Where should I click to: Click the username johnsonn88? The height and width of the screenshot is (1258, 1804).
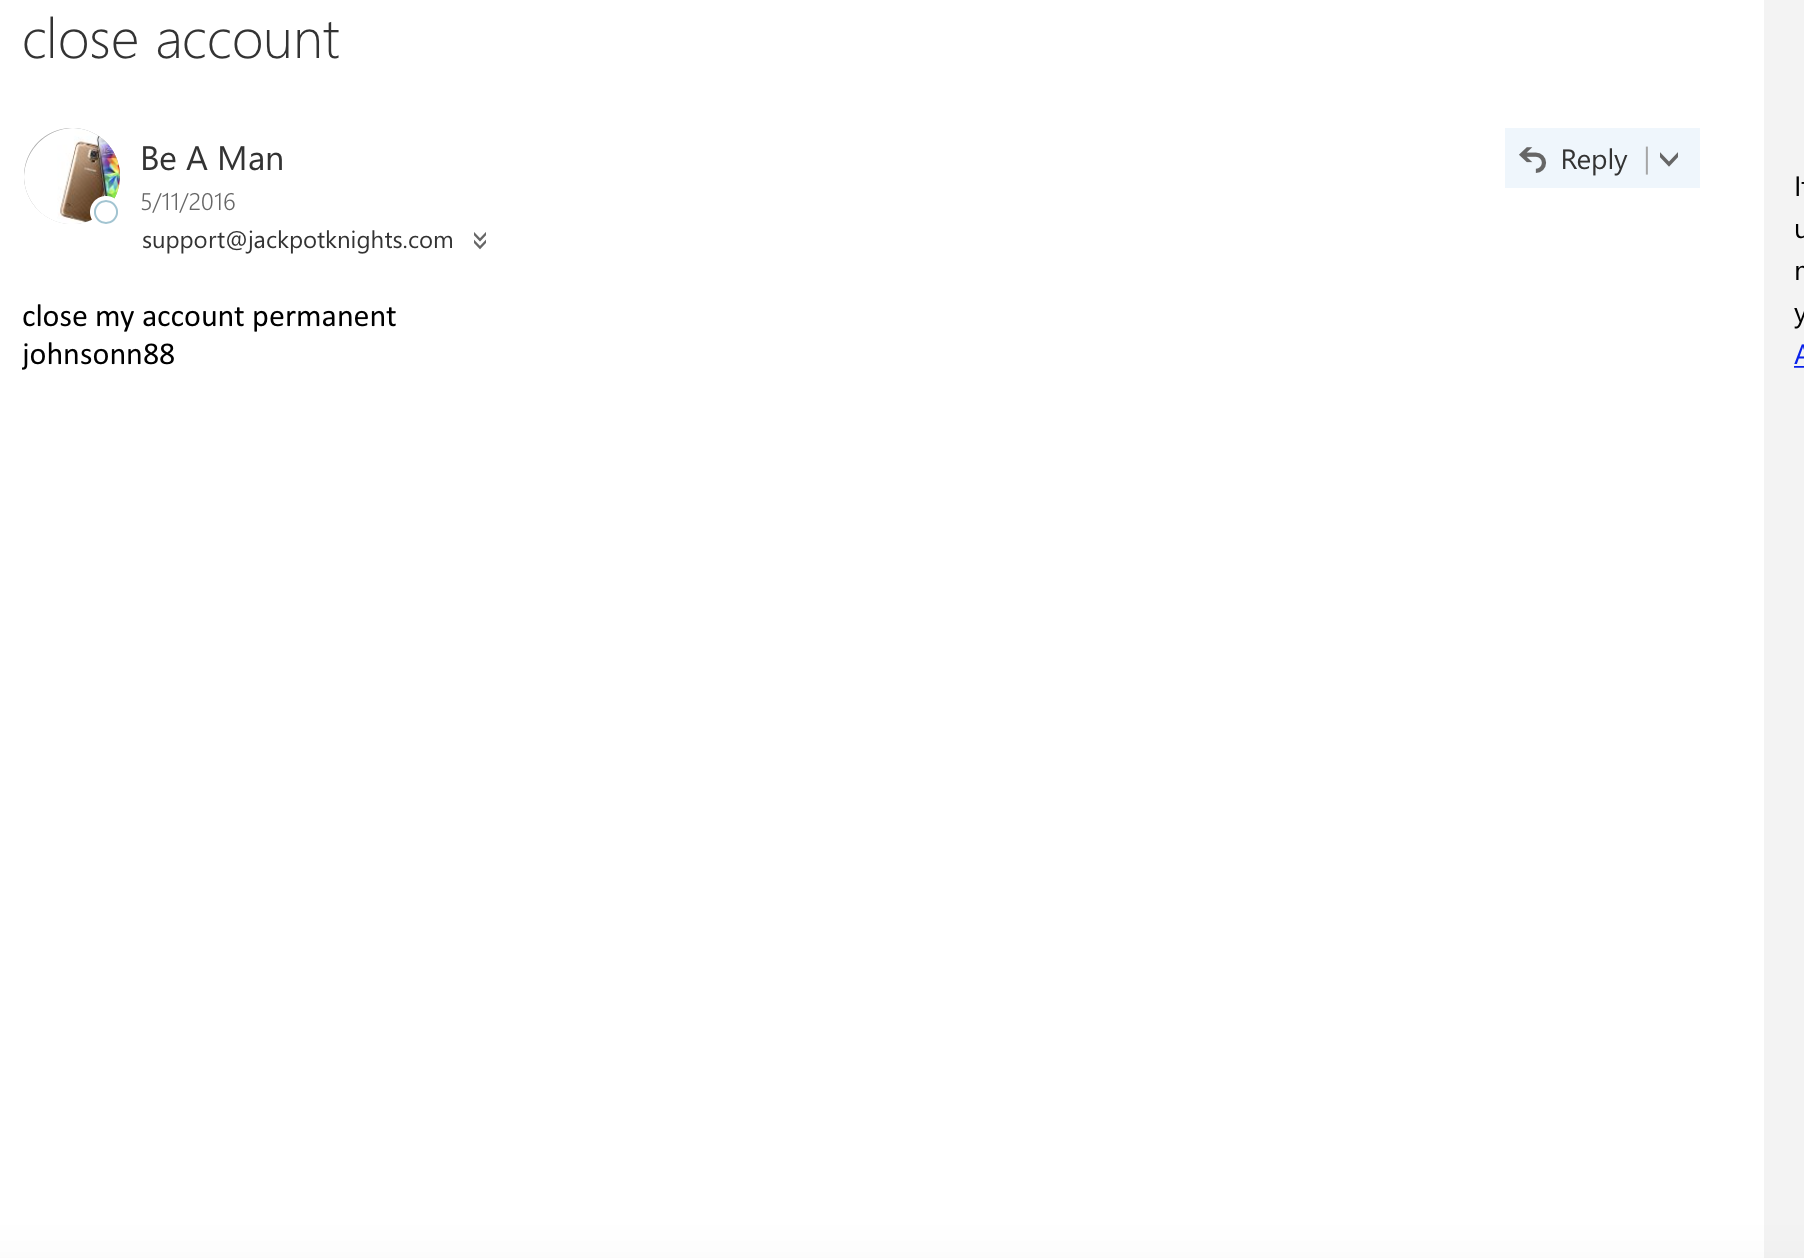[98, 354]
